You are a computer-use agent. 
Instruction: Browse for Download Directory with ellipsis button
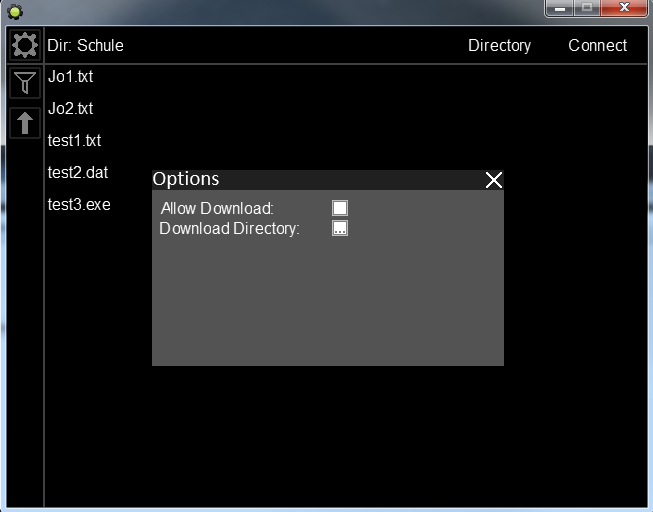tap(340, 228)
